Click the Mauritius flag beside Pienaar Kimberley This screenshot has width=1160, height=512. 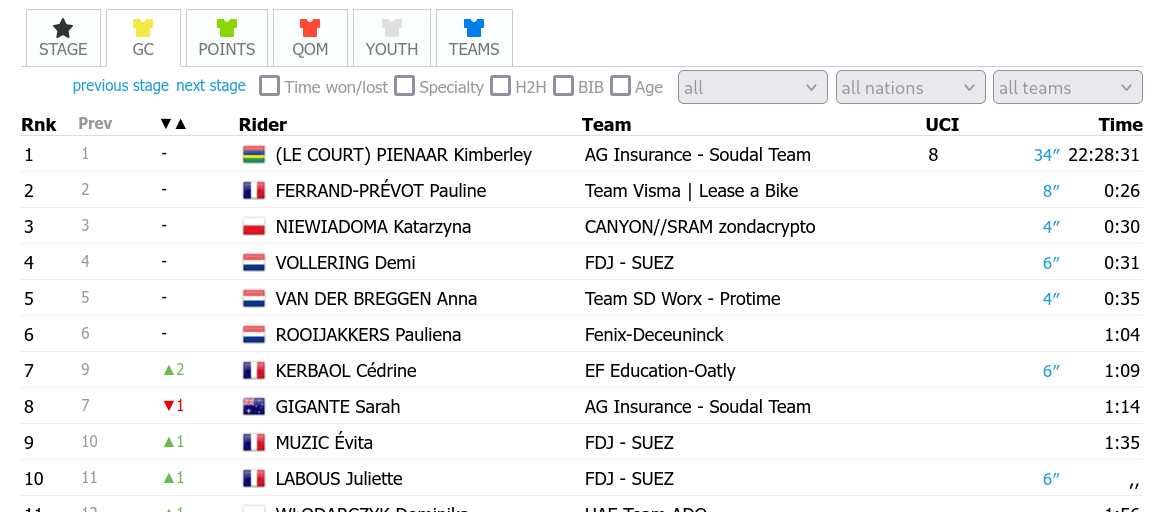(x=254, y=155)
